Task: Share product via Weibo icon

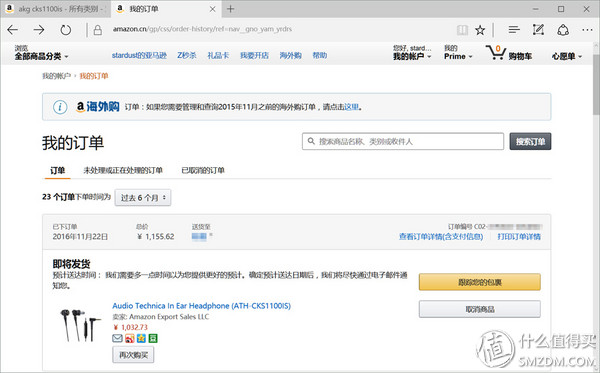Action: [x=129, y=338]
